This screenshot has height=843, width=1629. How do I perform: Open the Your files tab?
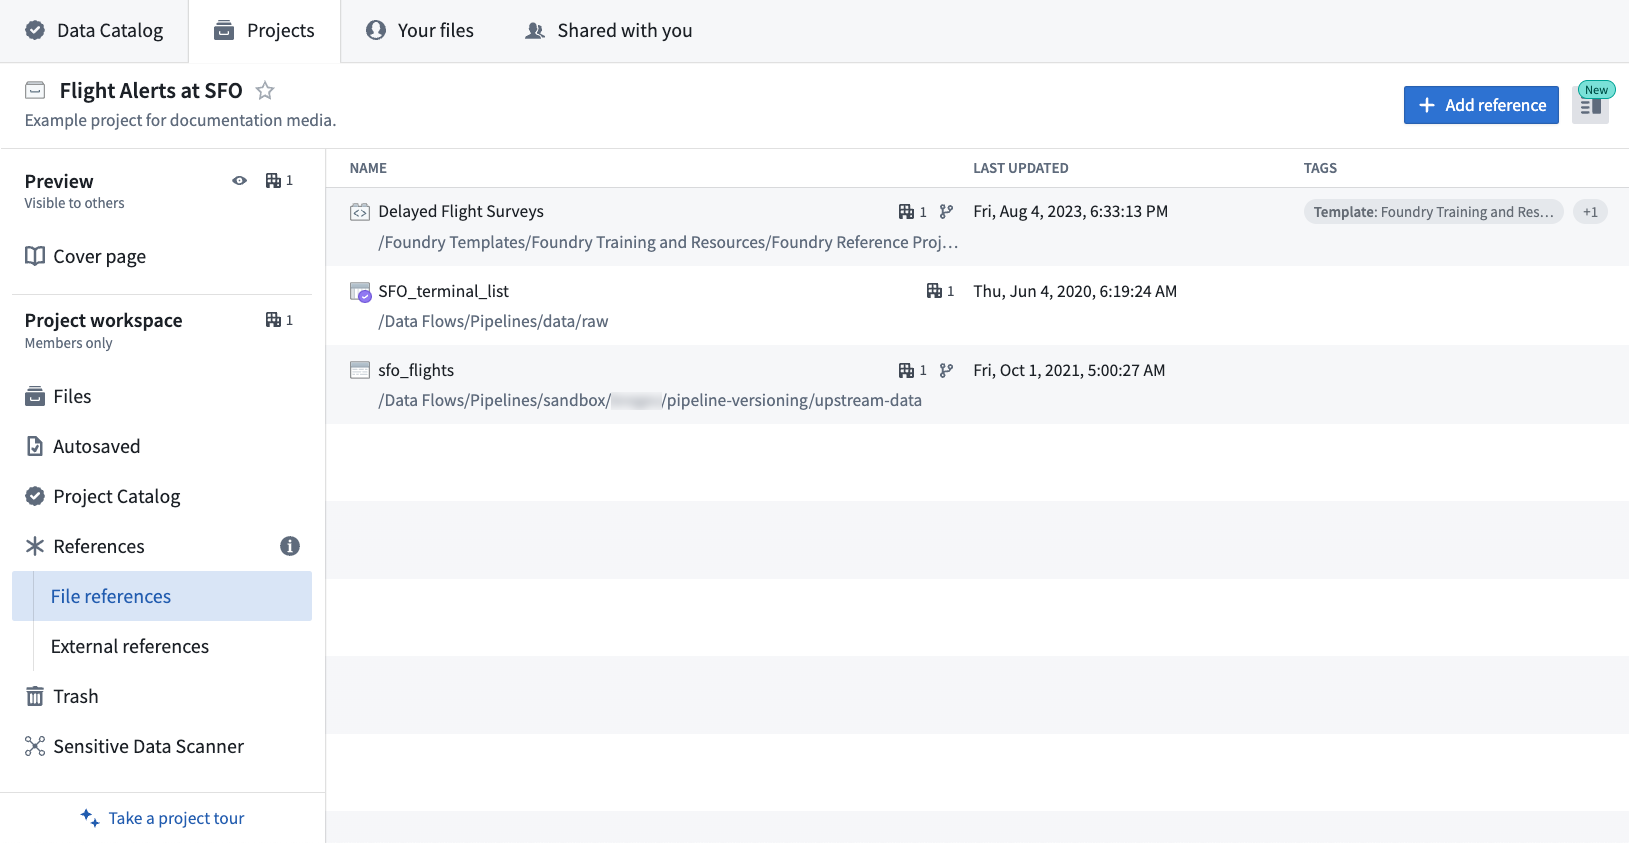tap(419, 31)
